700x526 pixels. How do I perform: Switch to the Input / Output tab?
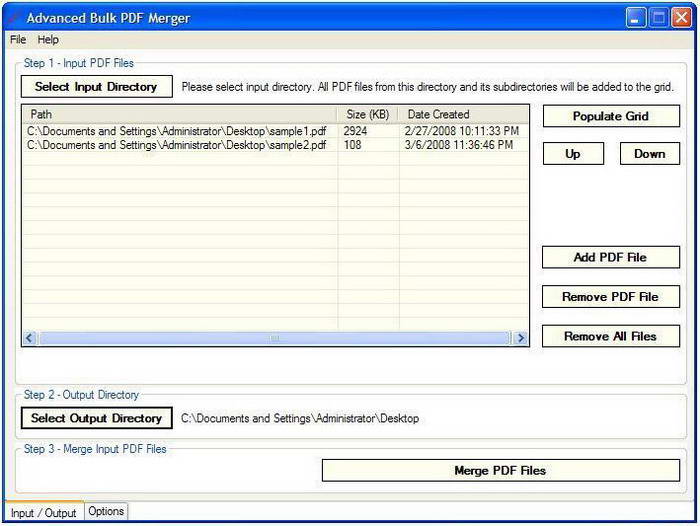43,513
